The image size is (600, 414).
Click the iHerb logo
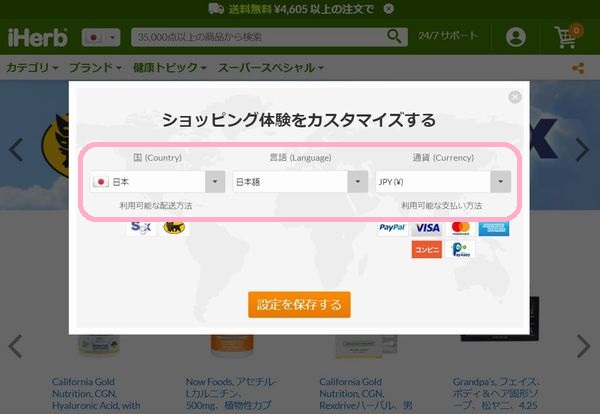pyautogui.click(x=38, y=37)
